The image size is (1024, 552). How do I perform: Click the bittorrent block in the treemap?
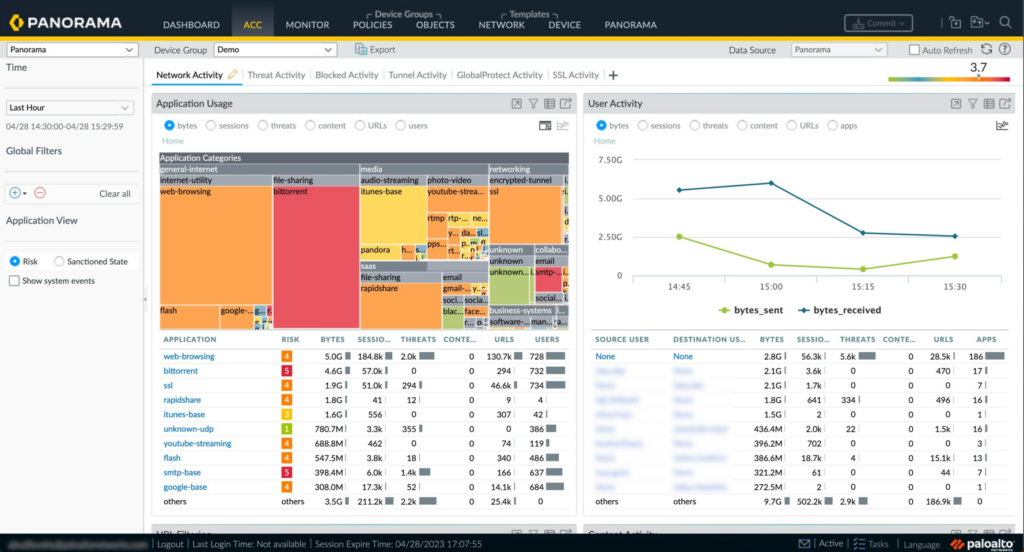coord(316,250)
